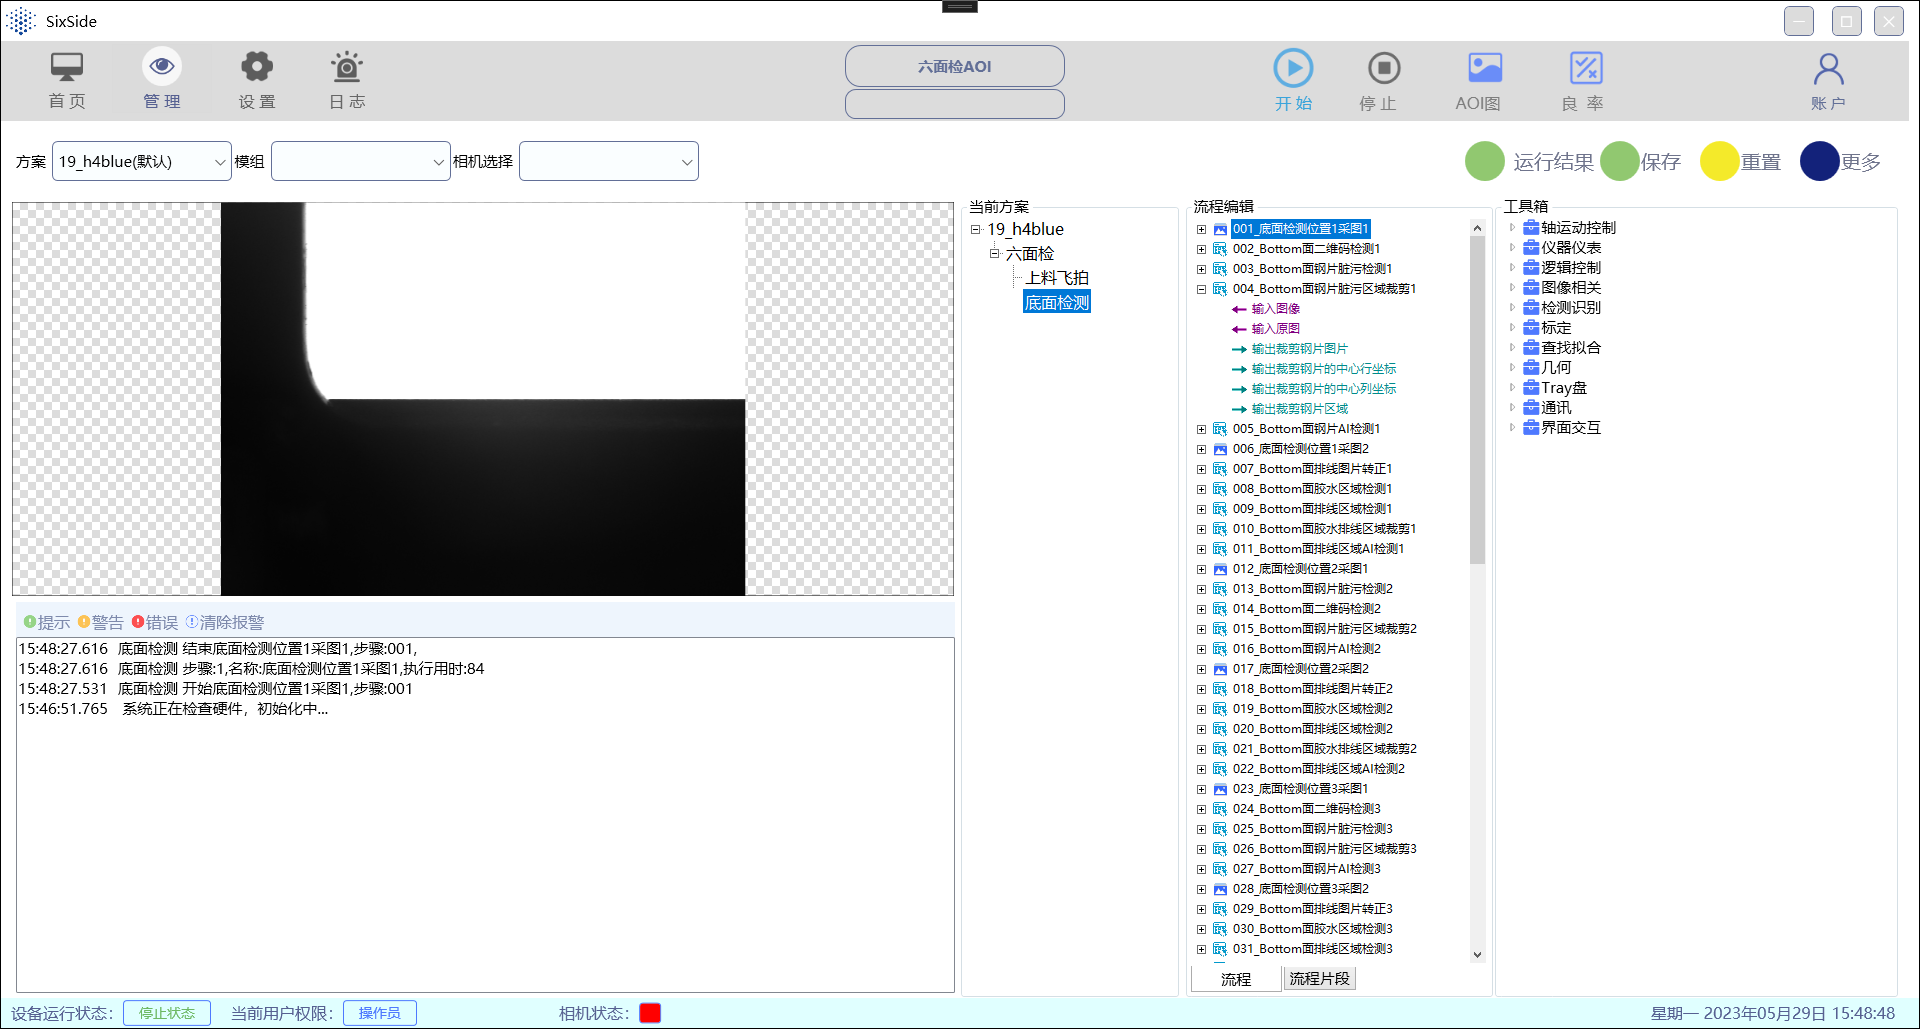Collapse step 004_Bottom面钢片脏污区域裁剪1
This screenshot has width=1920, height=1029.
[1201, 289]
